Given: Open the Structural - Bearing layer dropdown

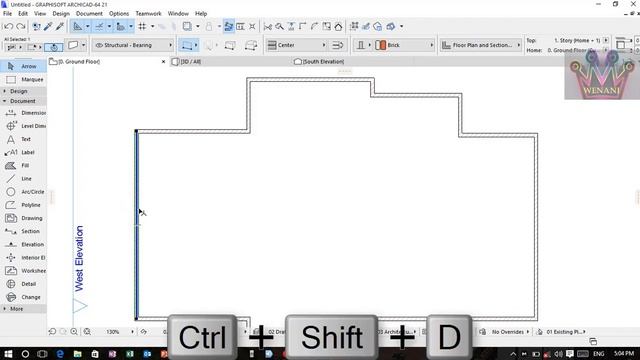Looking at the screenshot, I should pos(133,45).
